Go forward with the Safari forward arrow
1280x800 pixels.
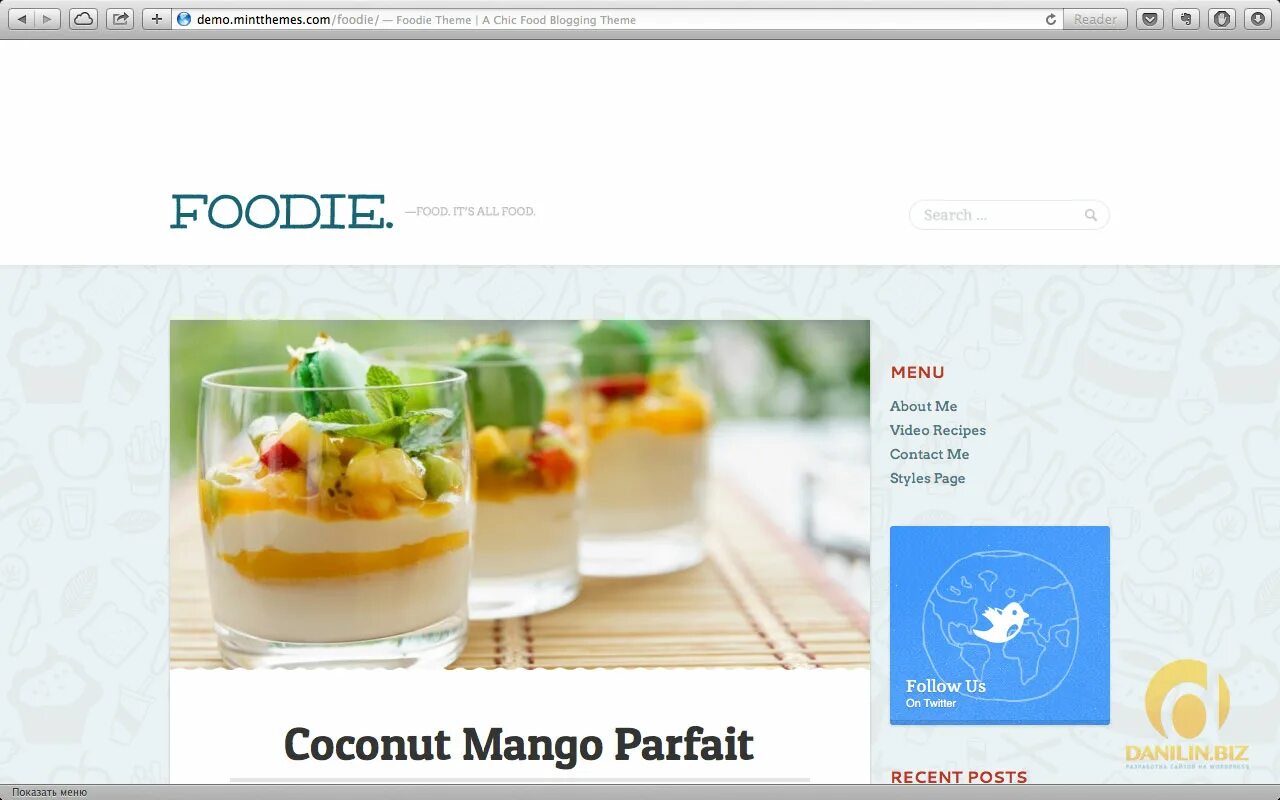48,19
